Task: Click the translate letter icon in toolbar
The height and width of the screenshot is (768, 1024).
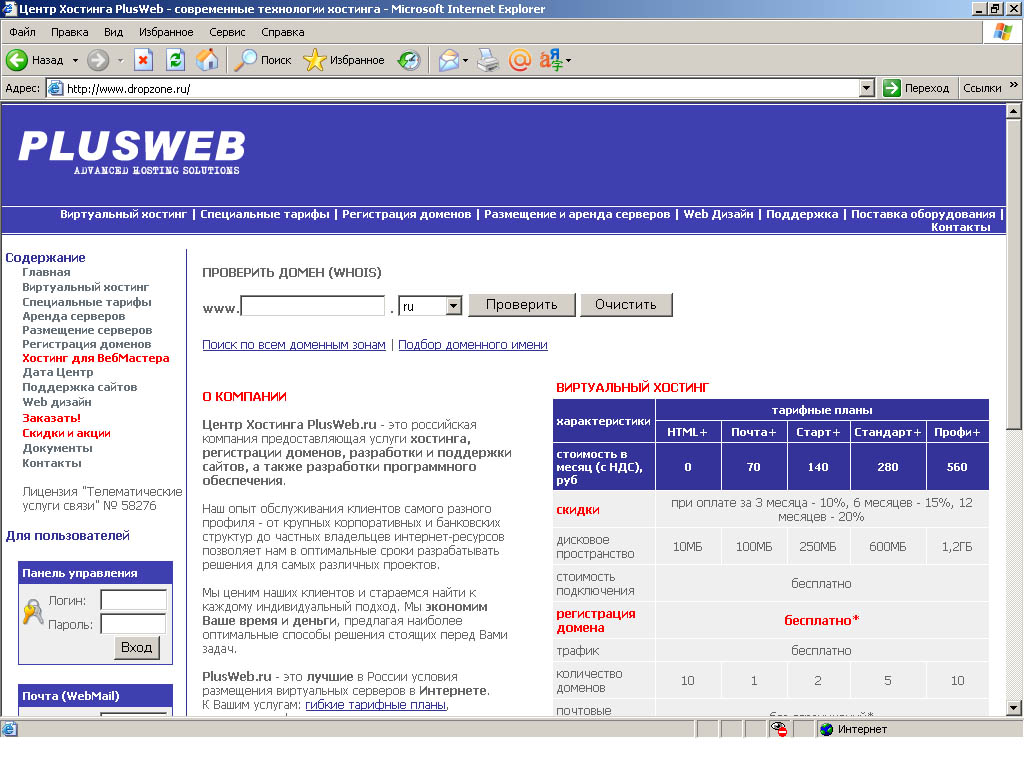Action: click(551, 60)
